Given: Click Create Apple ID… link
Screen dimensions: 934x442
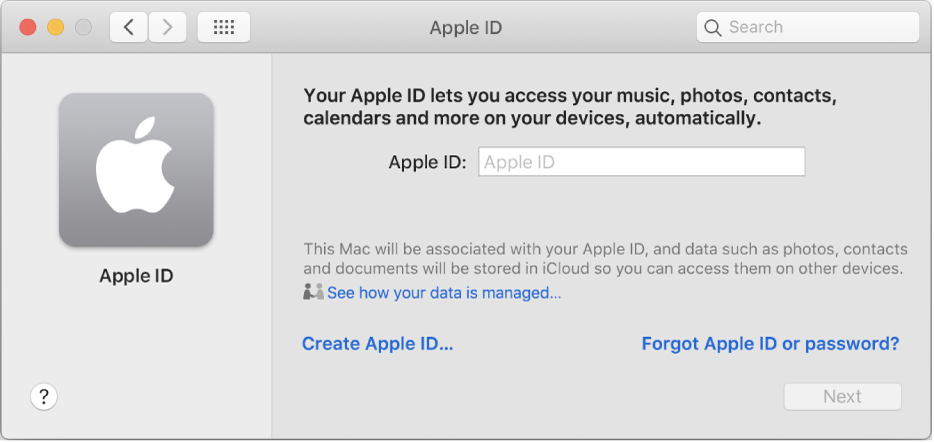Looking at the screenshot, I should click(377, 344).
